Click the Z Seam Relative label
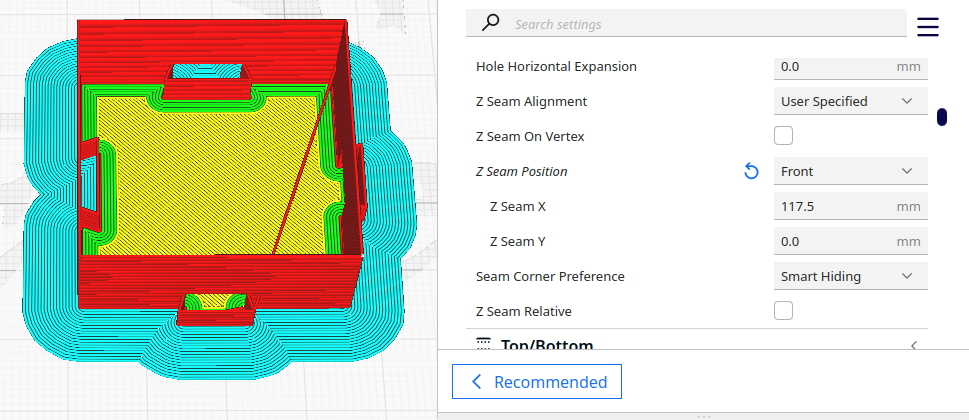Screen dimensions: 969x420 (523, 311)
